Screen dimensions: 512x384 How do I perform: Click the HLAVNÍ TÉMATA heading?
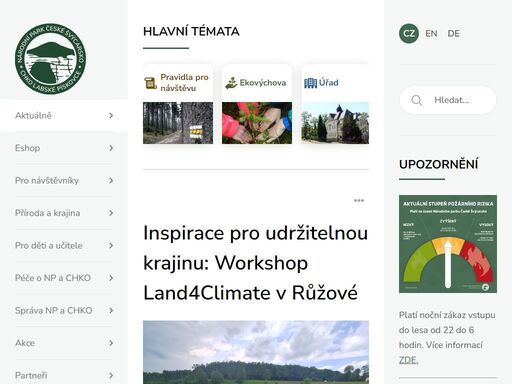191,31
